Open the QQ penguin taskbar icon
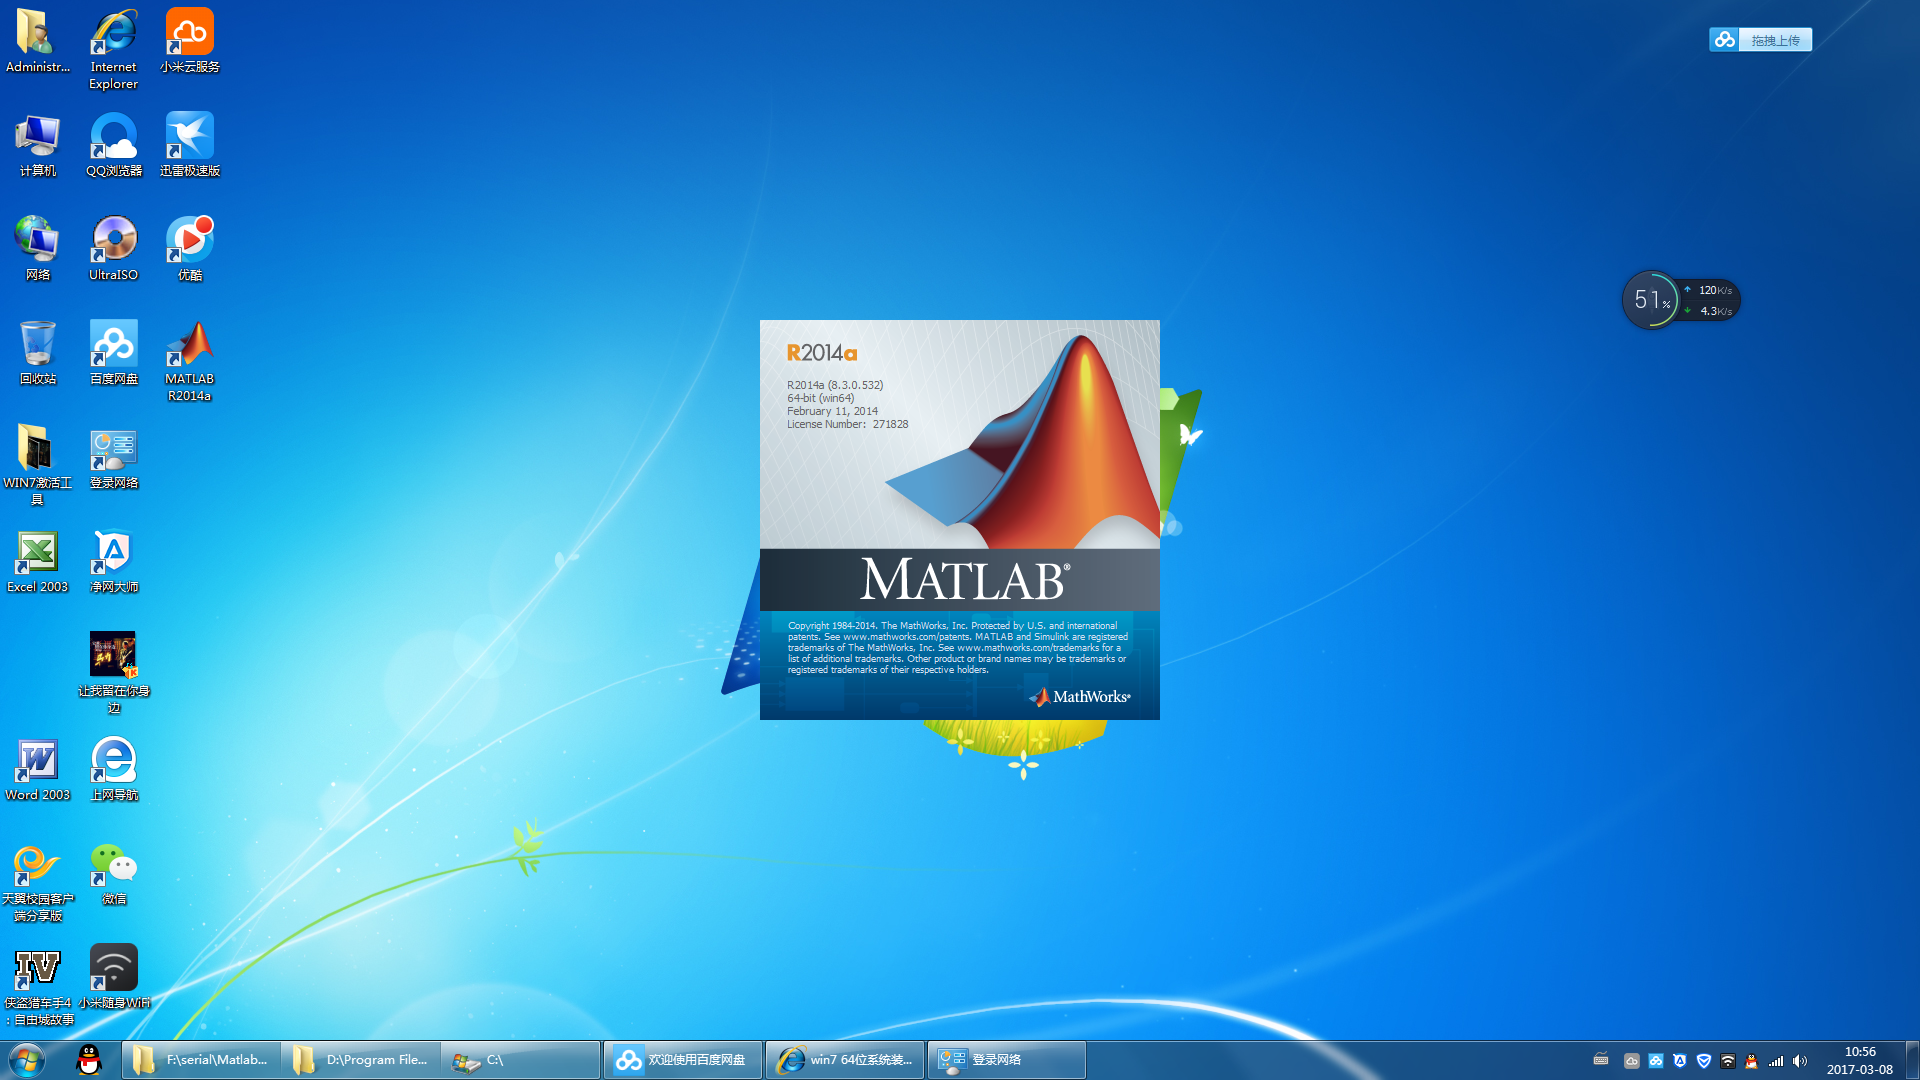 (89, 1060)
